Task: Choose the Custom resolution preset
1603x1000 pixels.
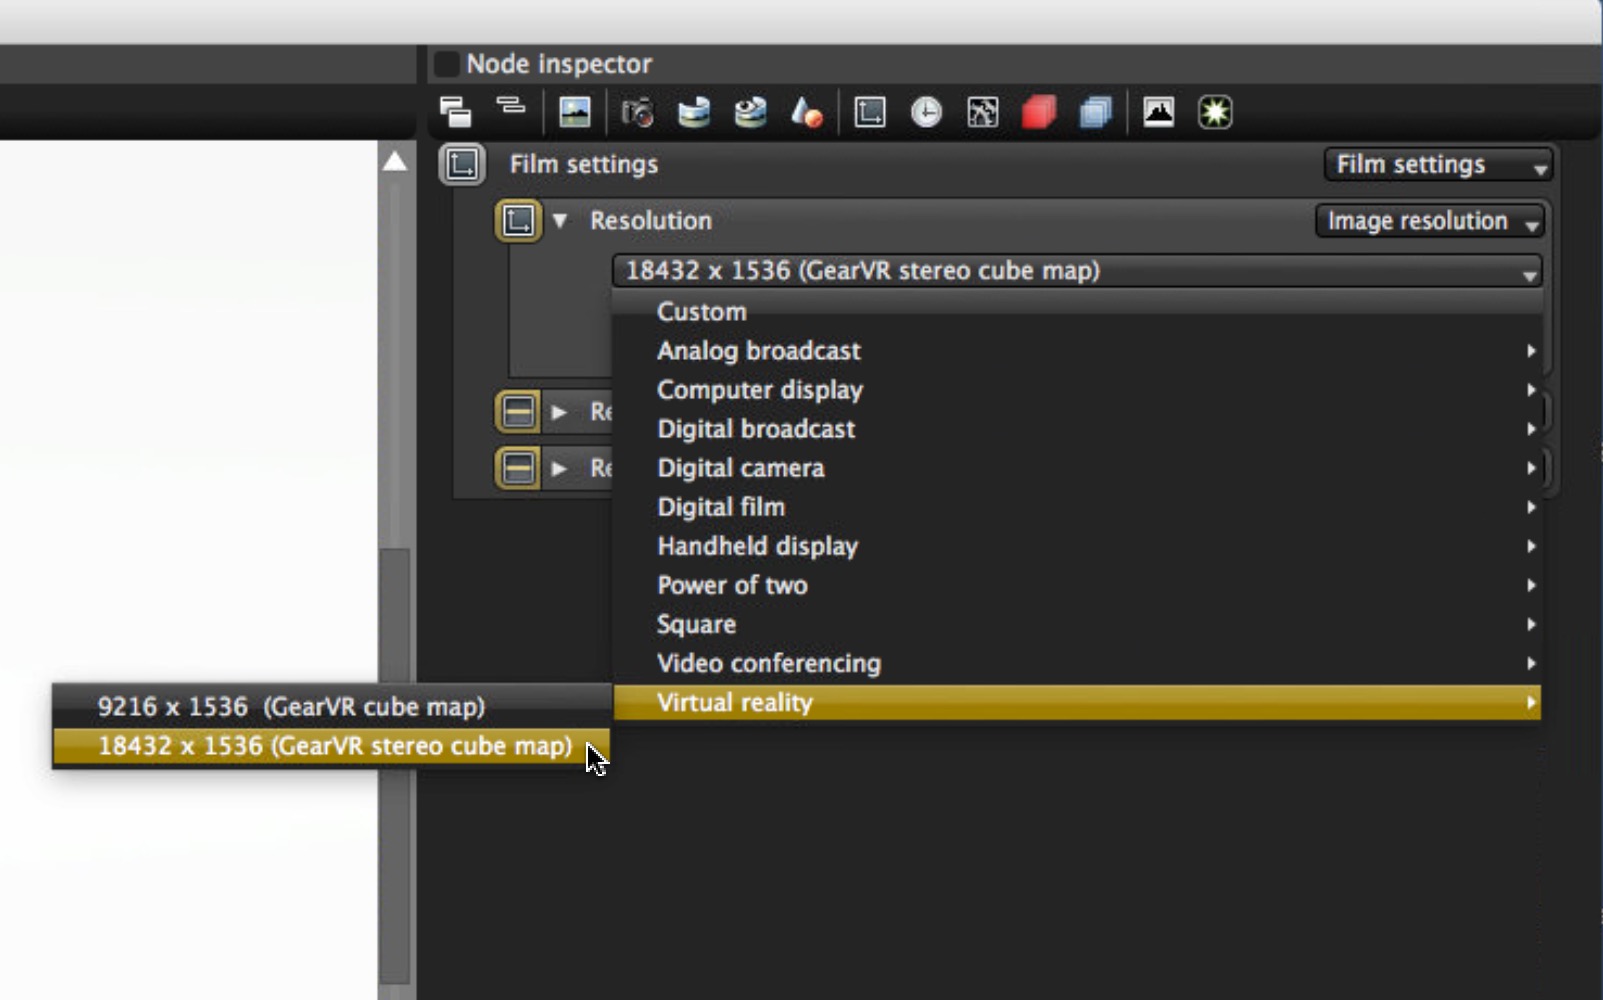Action: point(1077,311)
